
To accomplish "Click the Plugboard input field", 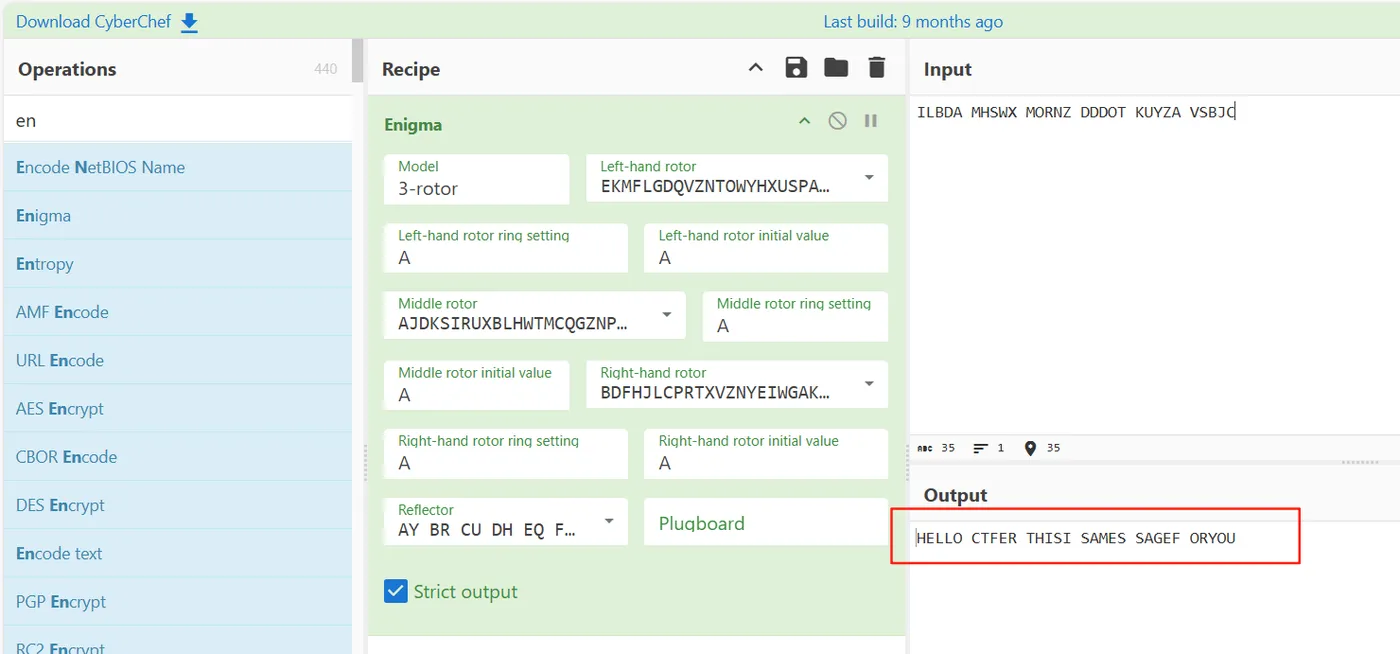I will pos(766,522).
